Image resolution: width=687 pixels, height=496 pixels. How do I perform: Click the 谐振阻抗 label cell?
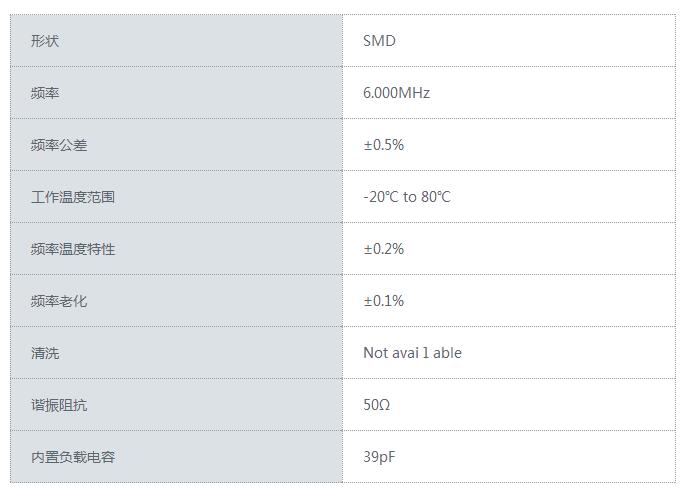point(59,405)
